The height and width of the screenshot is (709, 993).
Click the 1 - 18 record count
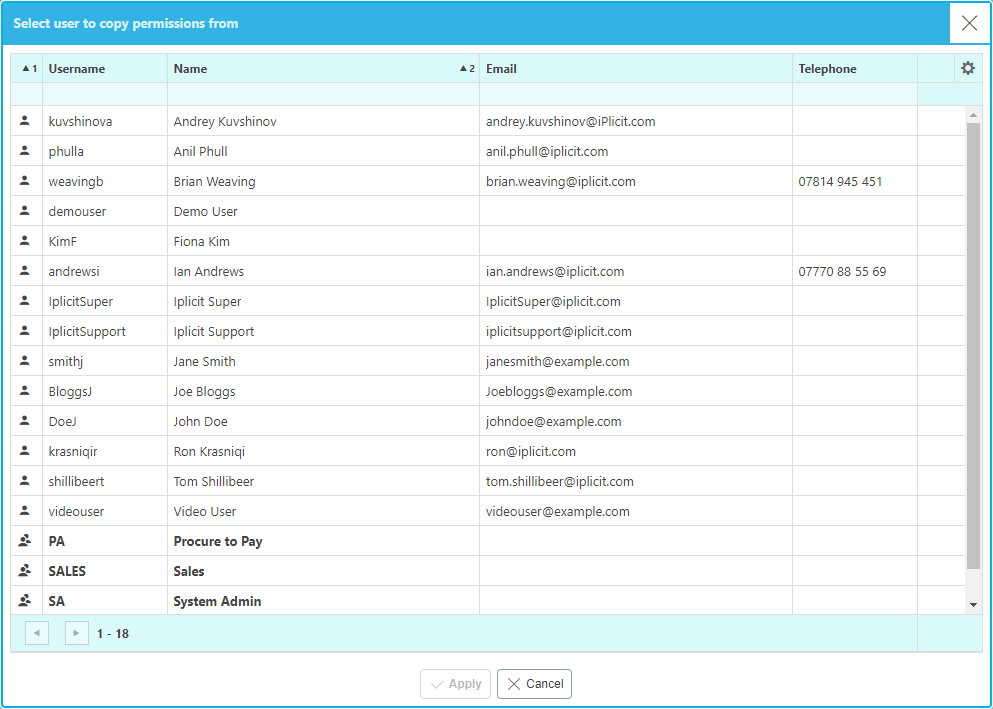tap(113, 634)
